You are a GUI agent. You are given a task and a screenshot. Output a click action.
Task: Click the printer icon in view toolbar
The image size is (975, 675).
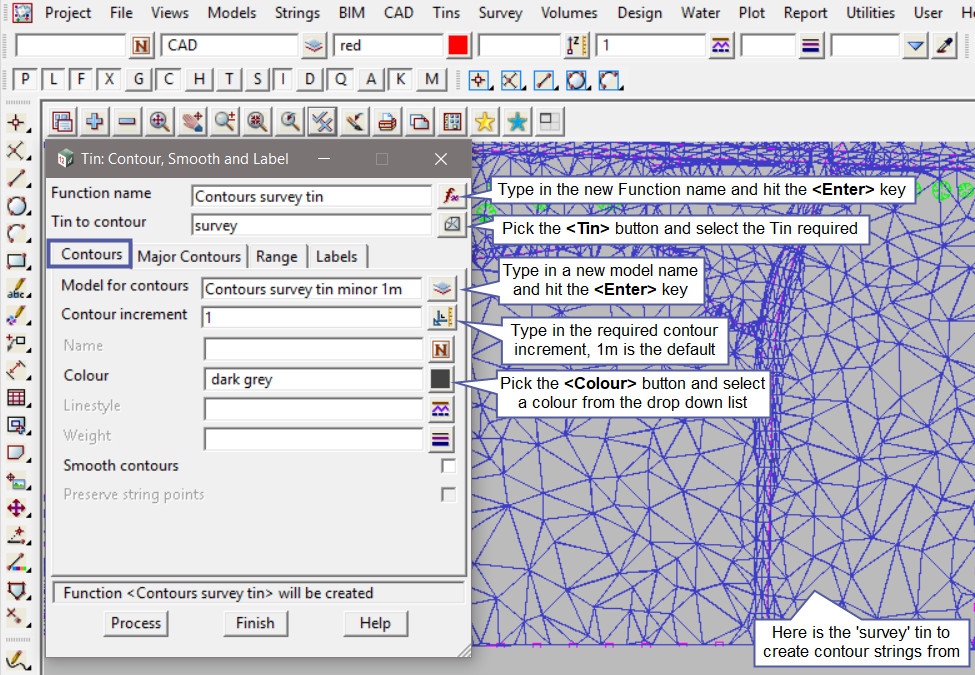coord(387,121)
